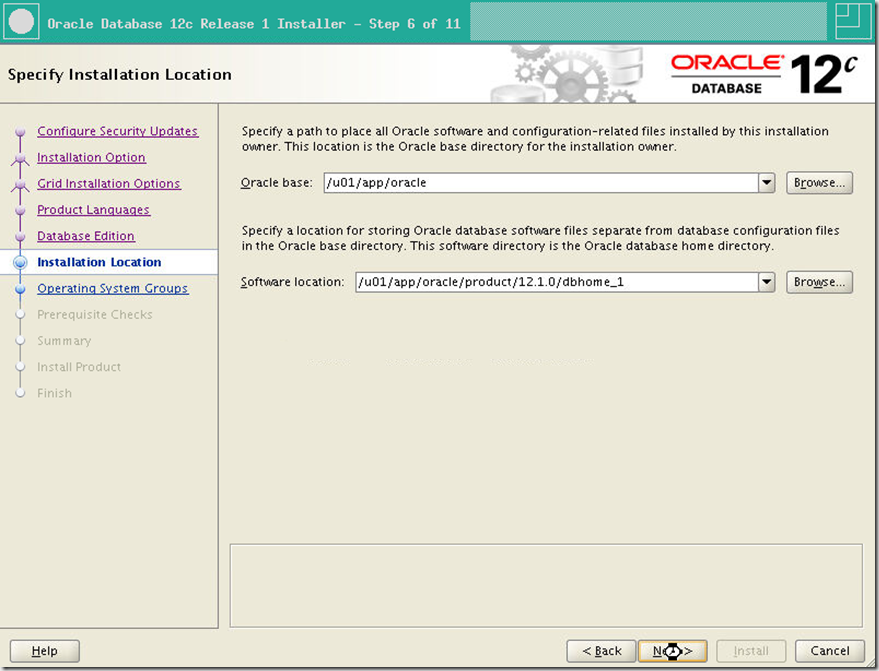Viewport: 879px width, 671px height.
Task: Click the Oracle base path field
Action: click(x=541, y=183)
